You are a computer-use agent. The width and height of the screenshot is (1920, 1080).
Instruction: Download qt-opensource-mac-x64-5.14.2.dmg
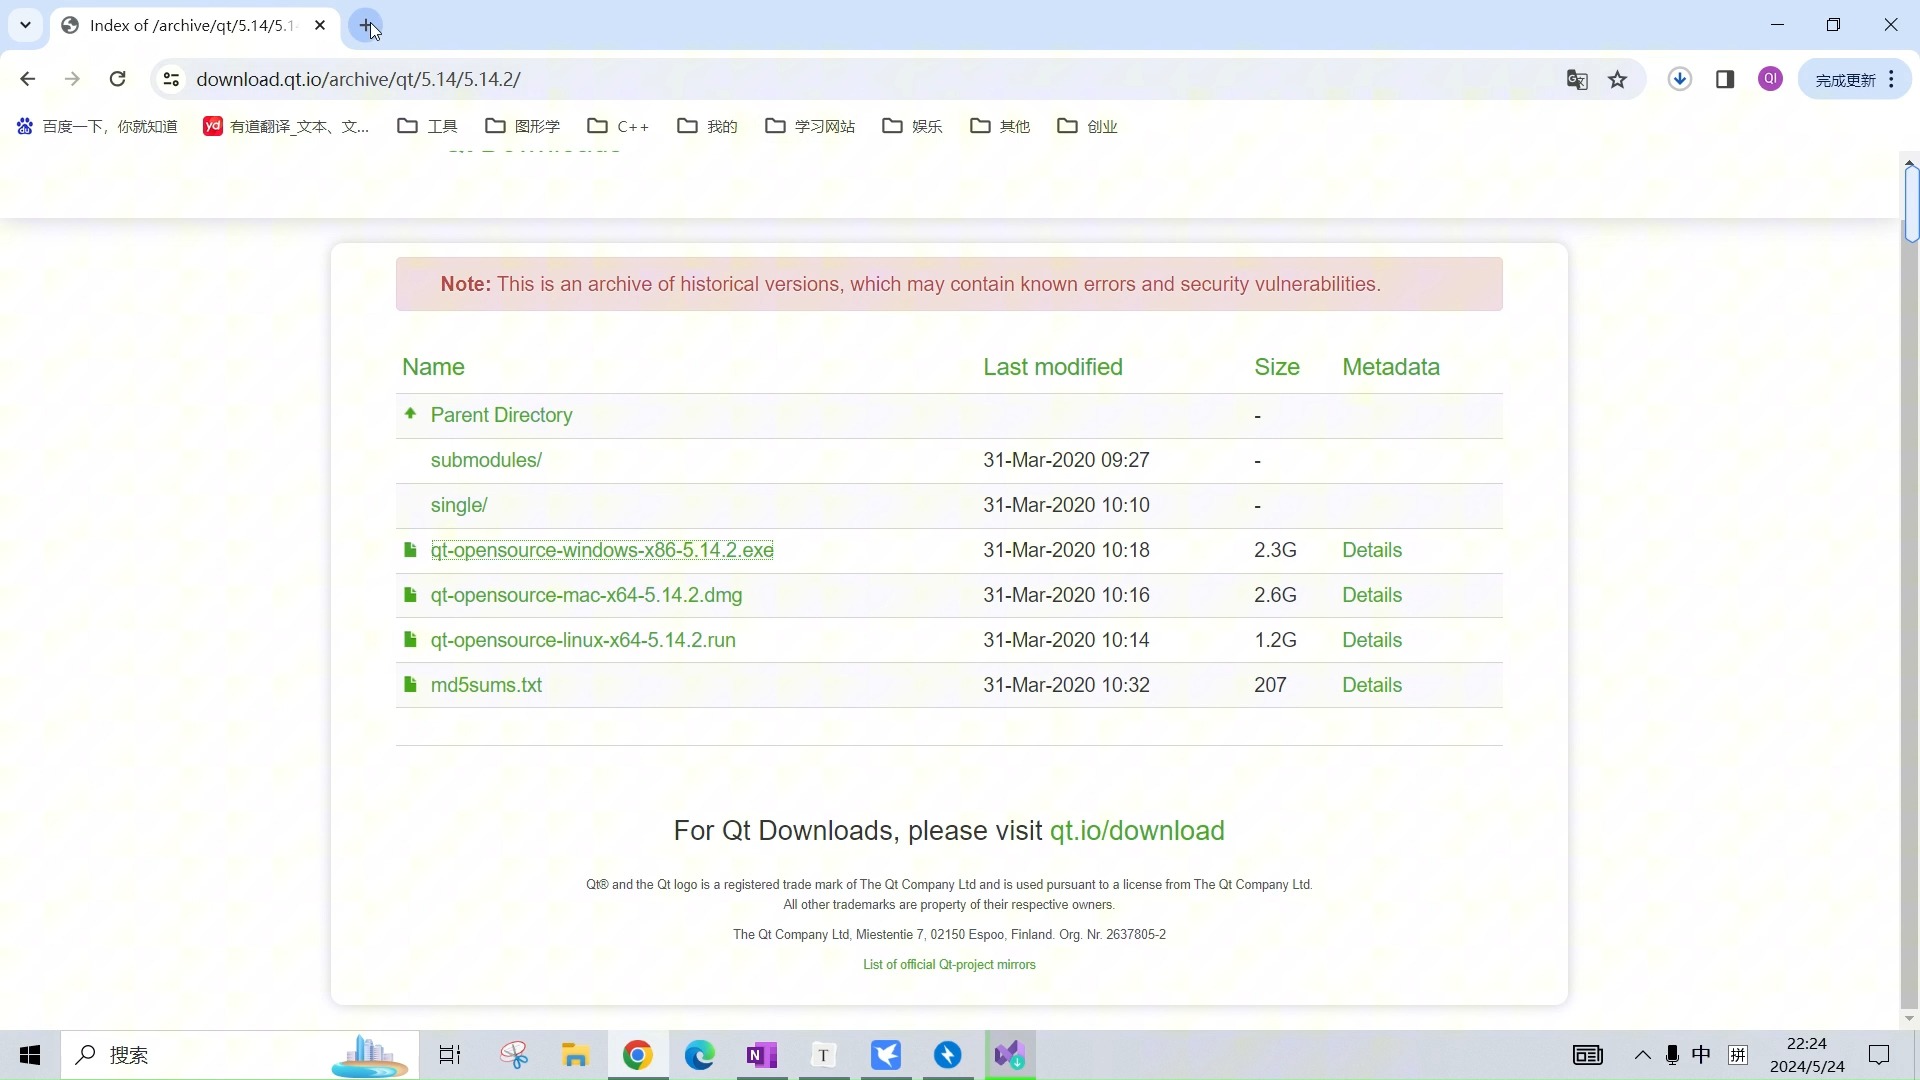(x=586, y=595)
